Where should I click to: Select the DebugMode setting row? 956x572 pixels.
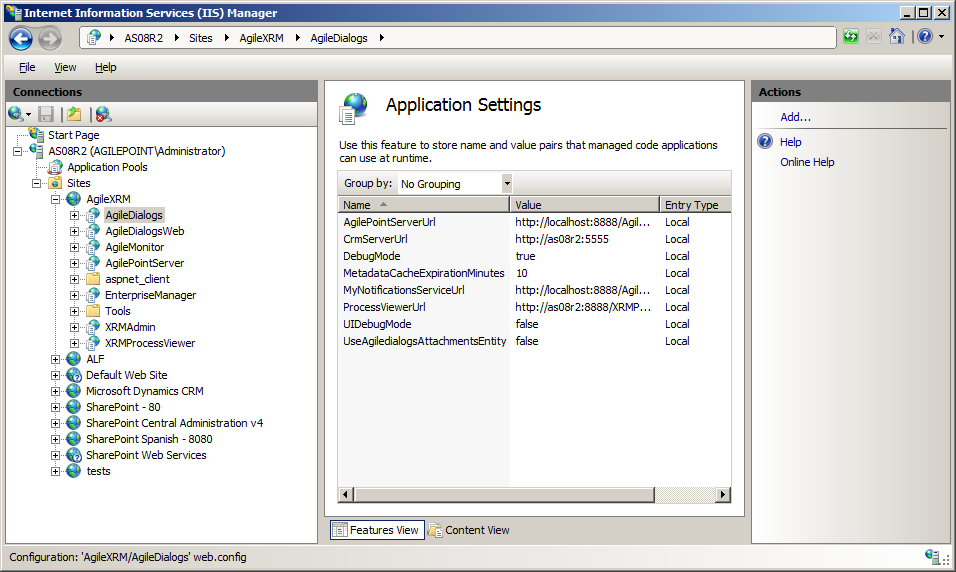[534, 256]
